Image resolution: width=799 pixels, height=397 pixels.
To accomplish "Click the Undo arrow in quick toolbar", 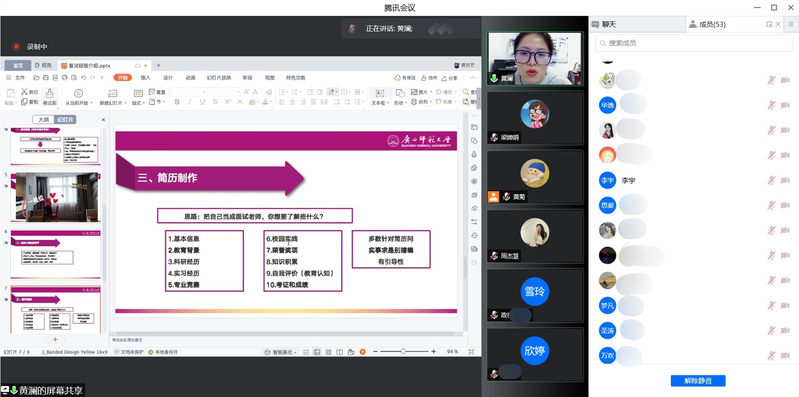I will 84,78.
